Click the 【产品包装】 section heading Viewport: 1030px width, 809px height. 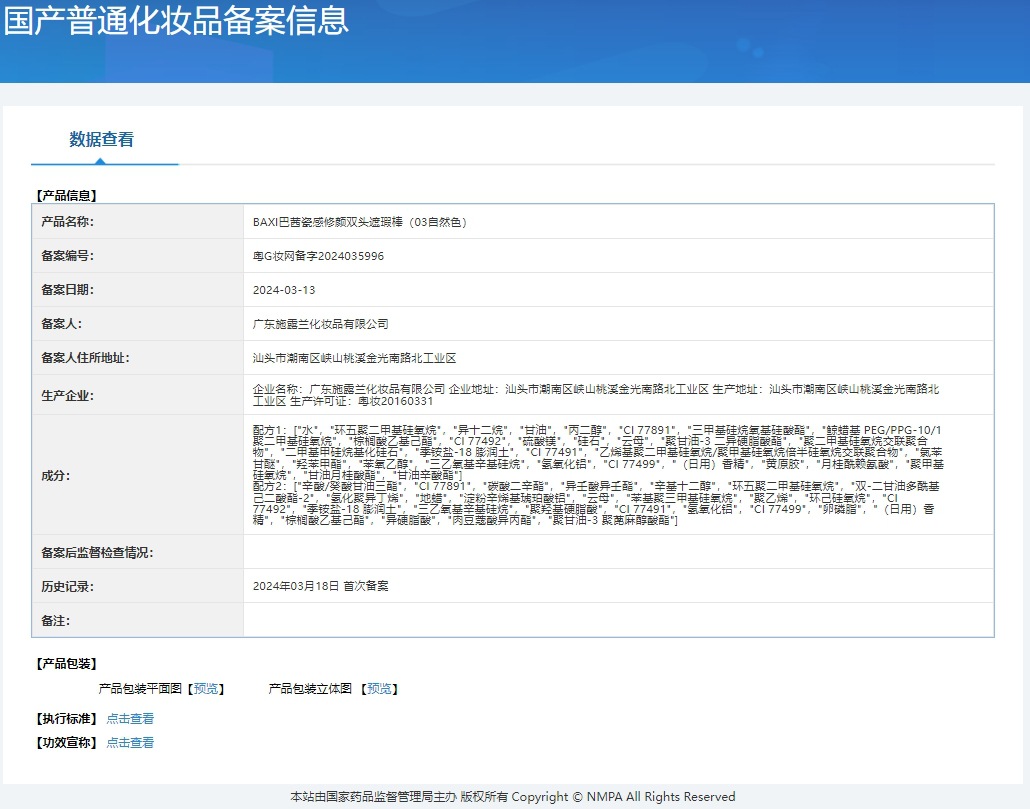point(66,664)
